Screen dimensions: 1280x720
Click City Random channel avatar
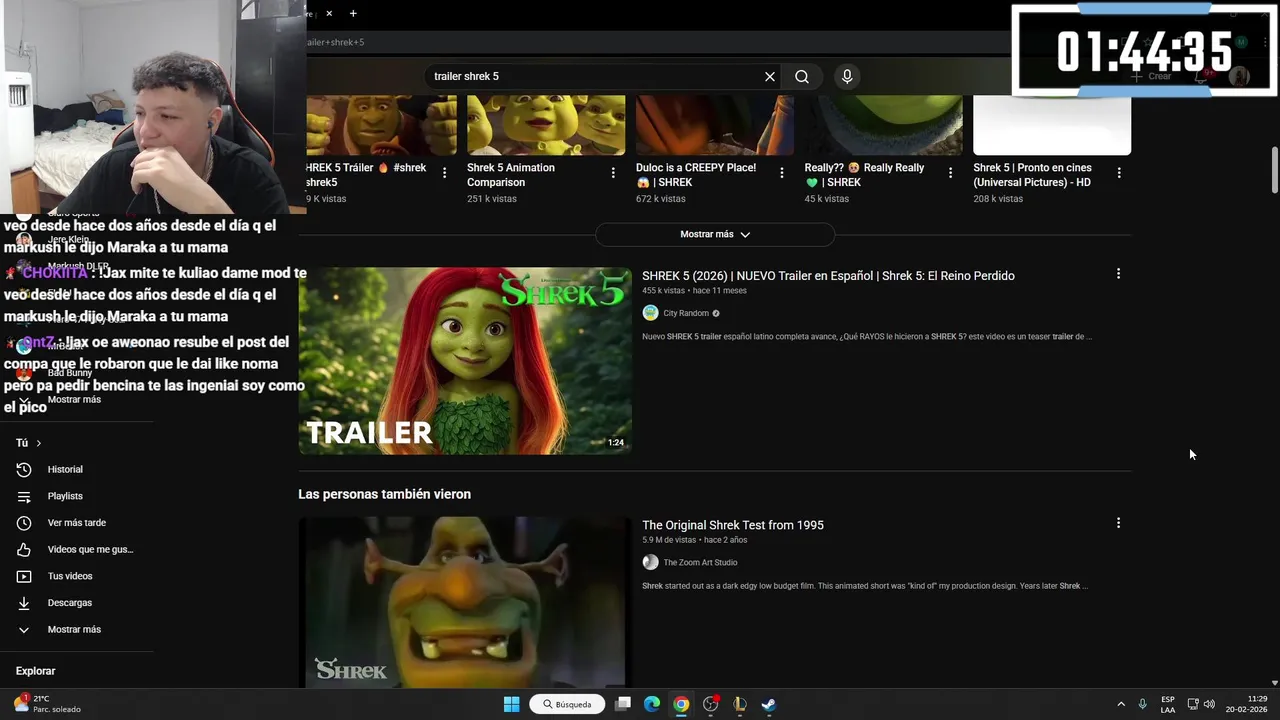pos(650,313)
